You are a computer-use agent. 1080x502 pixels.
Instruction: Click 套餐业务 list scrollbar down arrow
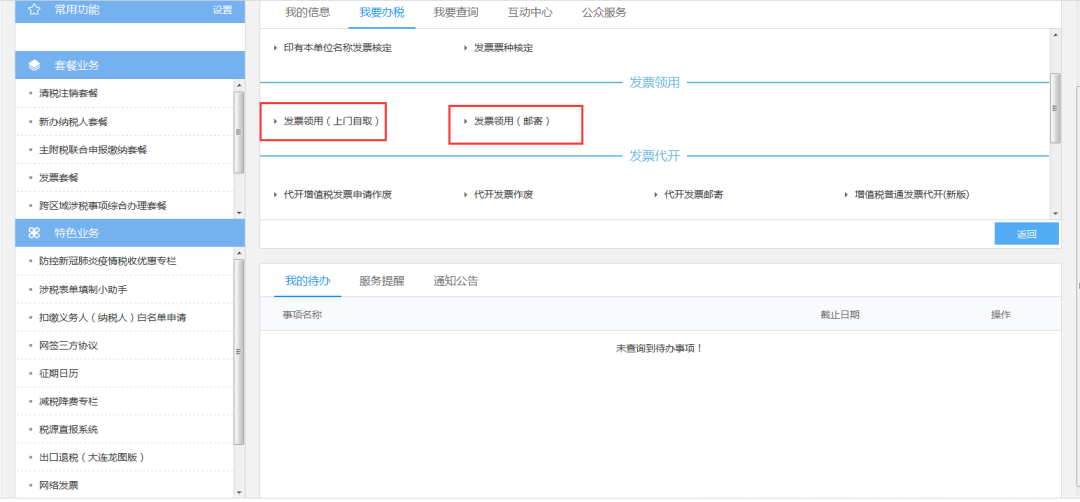(239, 213)
